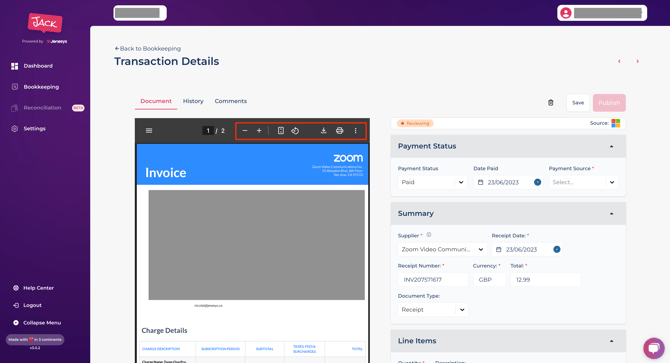This screenshot has width=670, height=363.
Task: Click the user avatar icon
Action: click(566, 13)
